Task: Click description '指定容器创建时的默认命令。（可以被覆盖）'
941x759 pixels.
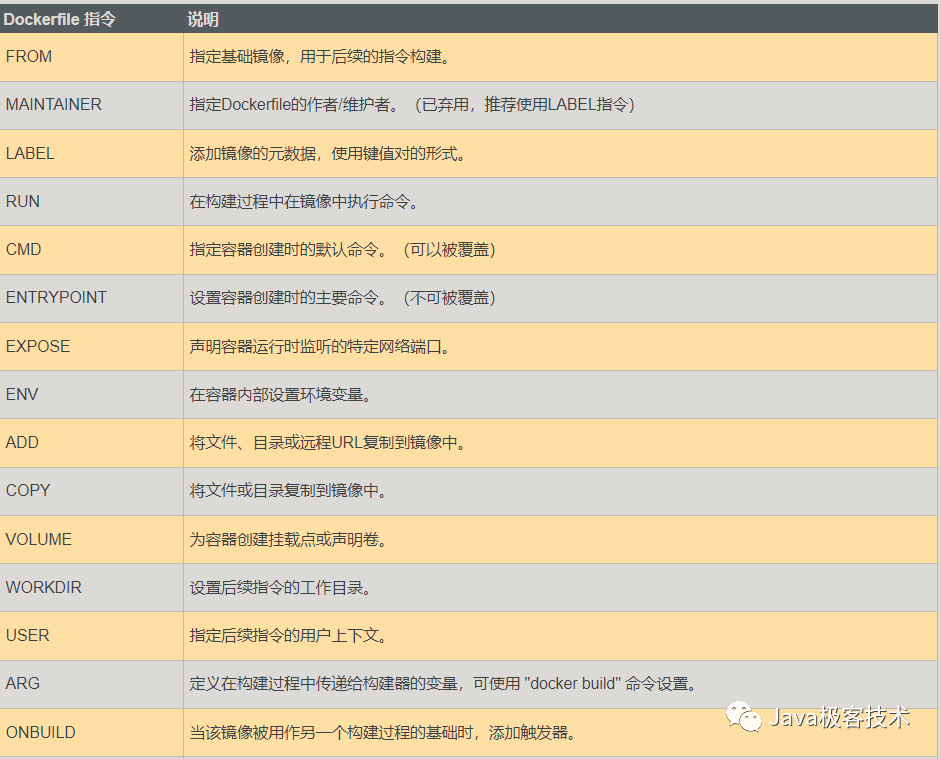Action: click(x=343, y=250)
